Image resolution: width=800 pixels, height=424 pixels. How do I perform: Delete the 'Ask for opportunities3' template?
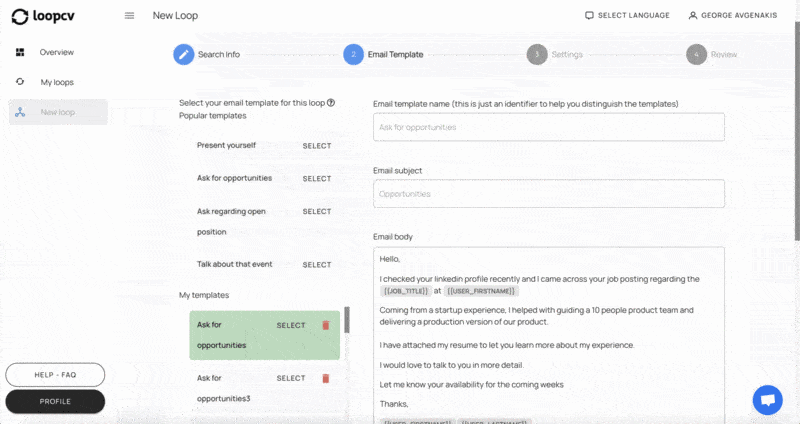coord(325,378)
